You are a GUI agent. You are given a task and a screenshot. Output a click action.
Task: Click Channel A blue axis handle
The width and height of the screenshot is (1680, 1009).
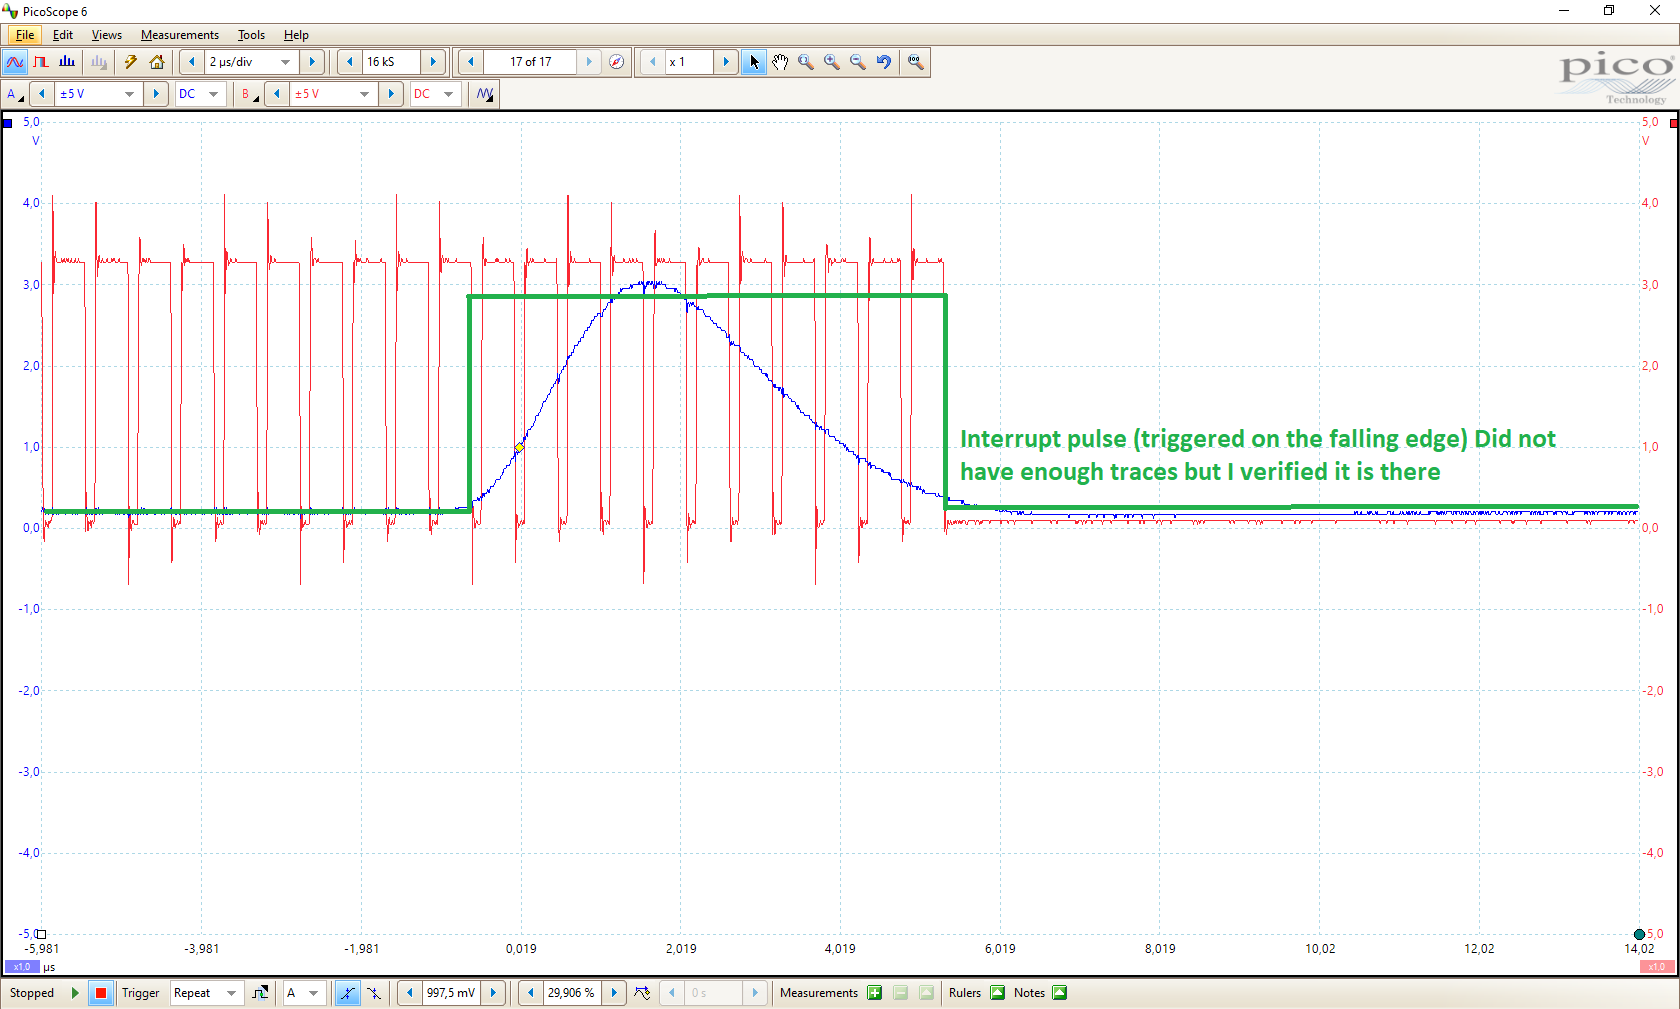7,123
